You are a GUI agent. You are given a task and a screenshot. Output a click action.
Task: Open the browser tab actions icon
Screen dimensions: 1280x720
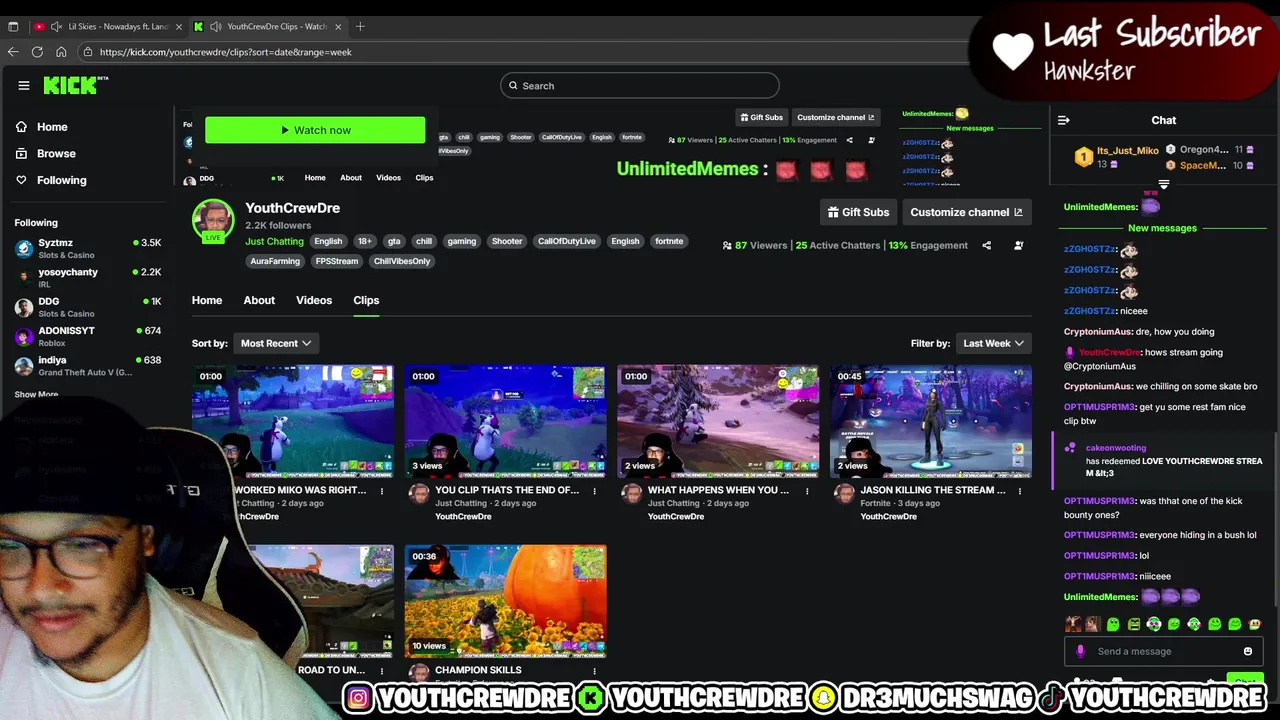pos(13,27)
